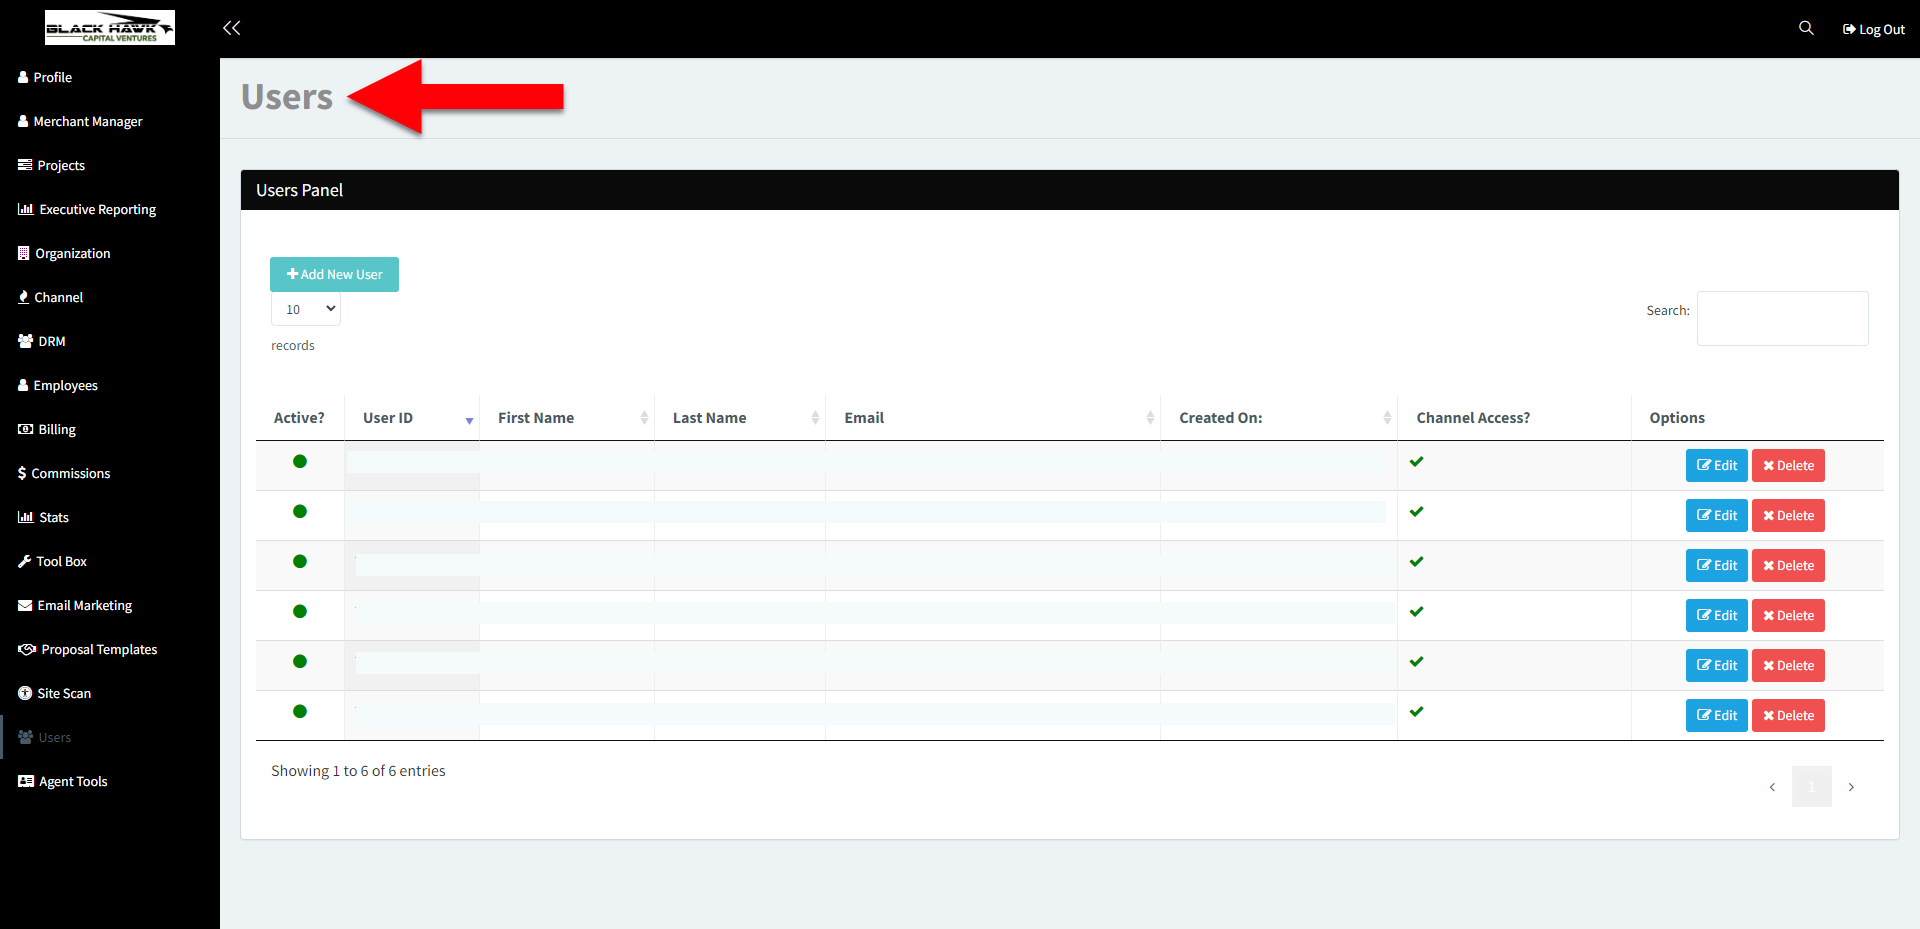Click the channel access checkmark in the second row
The image size is (1920, 929).
pyautogui.click(x=1416, y=511)
